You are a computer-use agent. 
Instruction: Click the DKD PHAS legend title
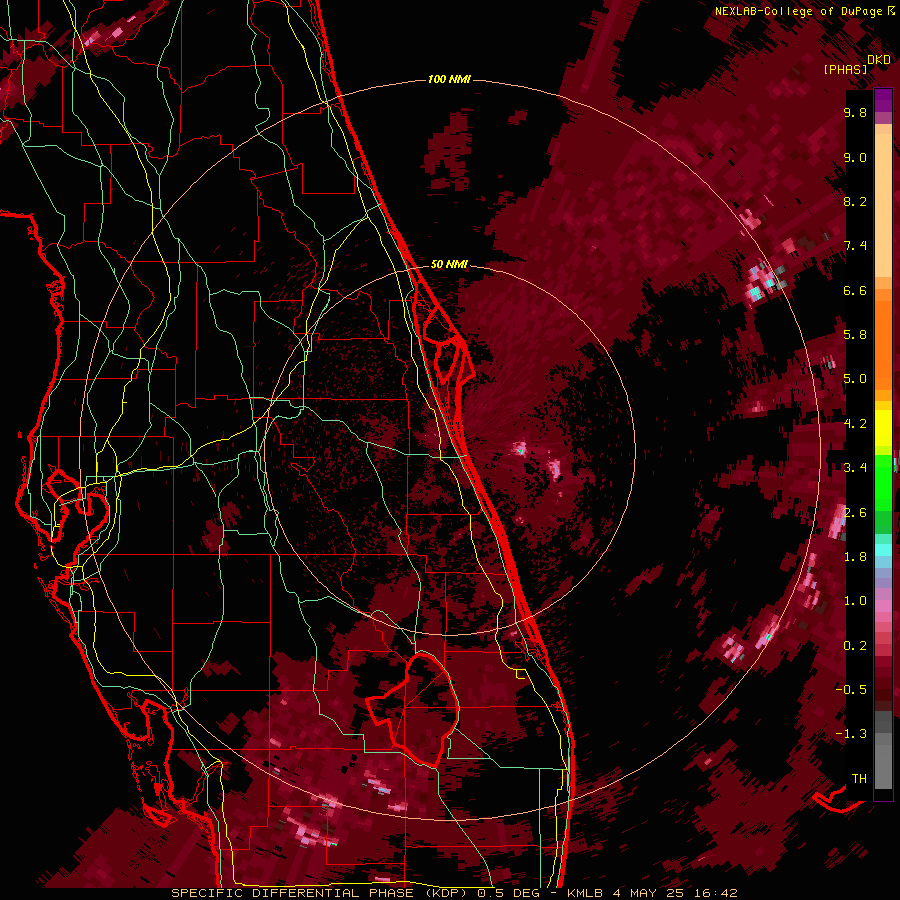pos(858,64)
